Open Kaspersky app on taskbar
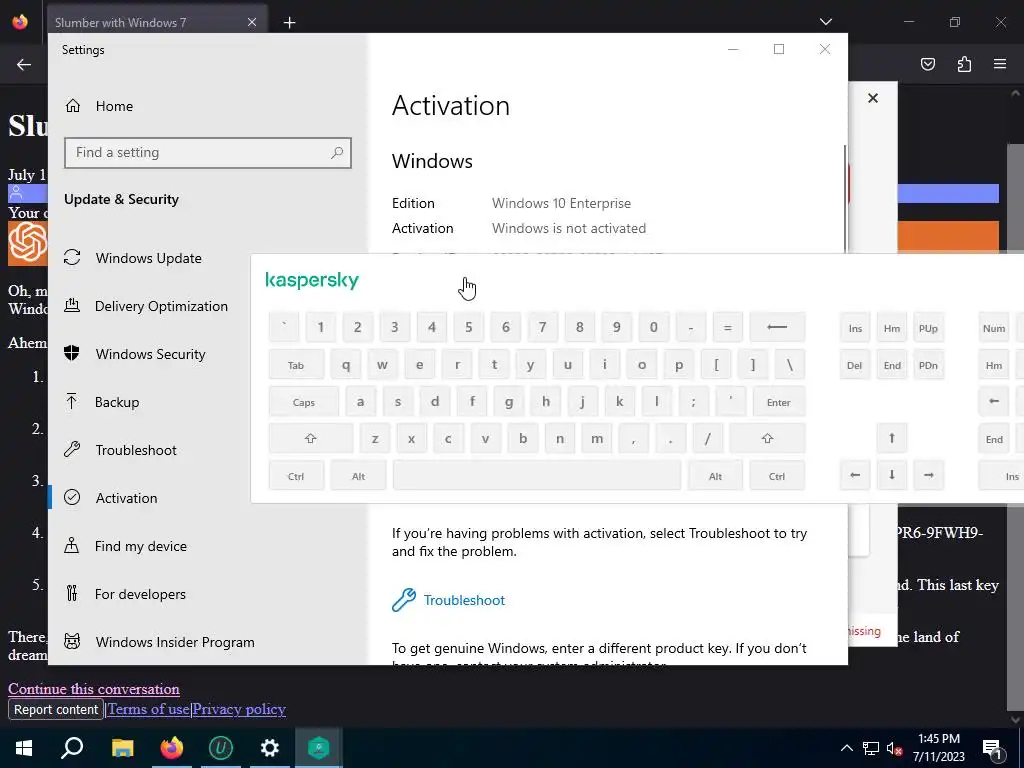 click(318, 748)
